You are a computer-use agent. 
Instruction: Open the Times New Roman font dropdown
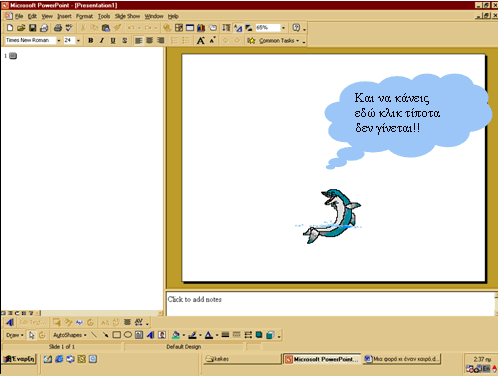(x=59, y=41)
